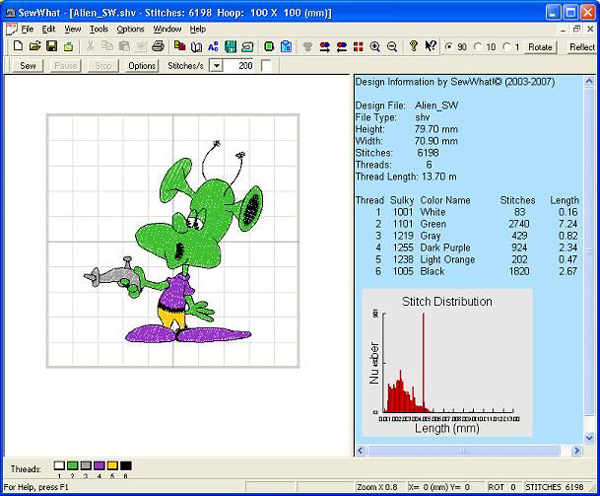The image size is (600, 496).
Task: Select the purple thread swatch number 4
Action: 100,466
